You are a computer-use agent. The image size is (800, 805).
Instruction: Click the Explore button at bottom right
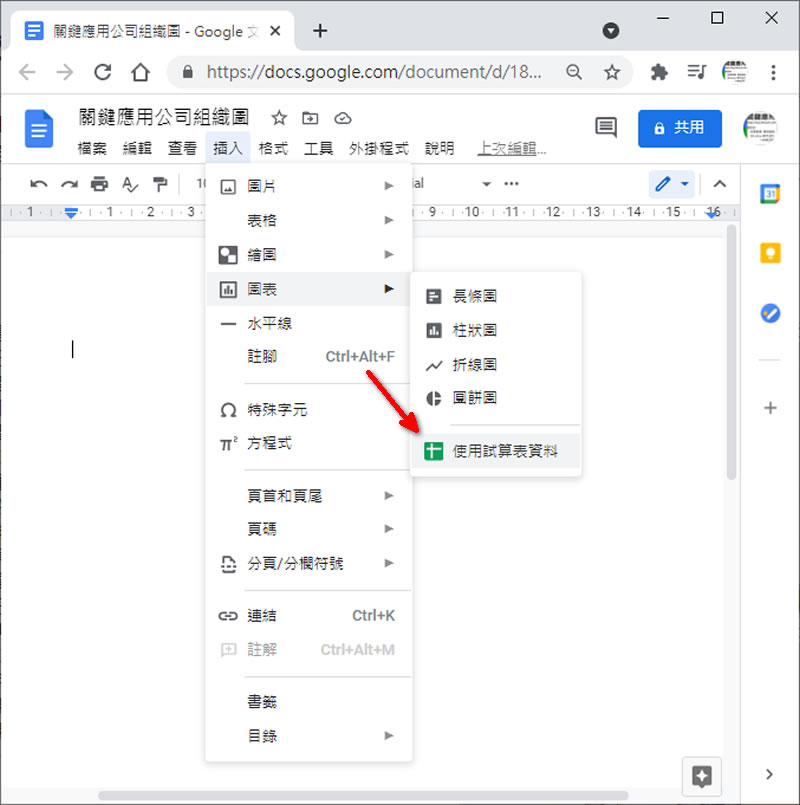(x=701, y=776)
